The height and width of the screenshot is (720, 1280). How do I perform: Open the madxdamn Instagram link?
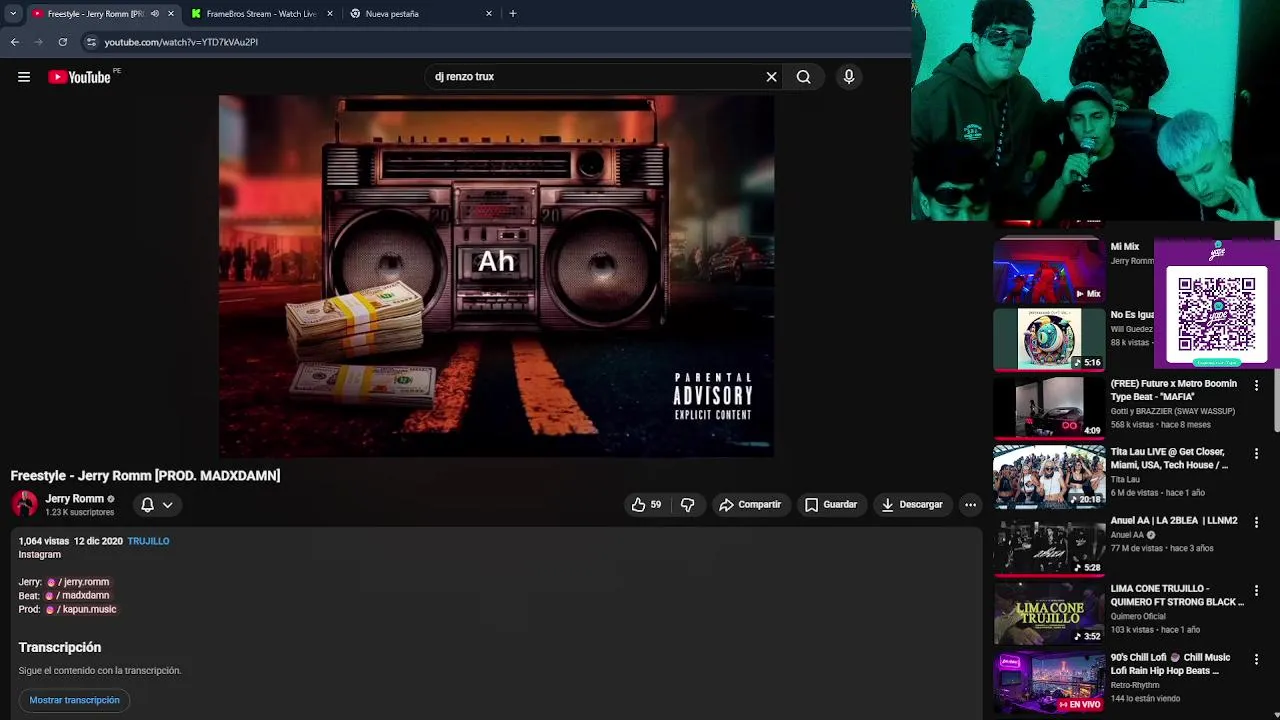[x=79, y=596]
